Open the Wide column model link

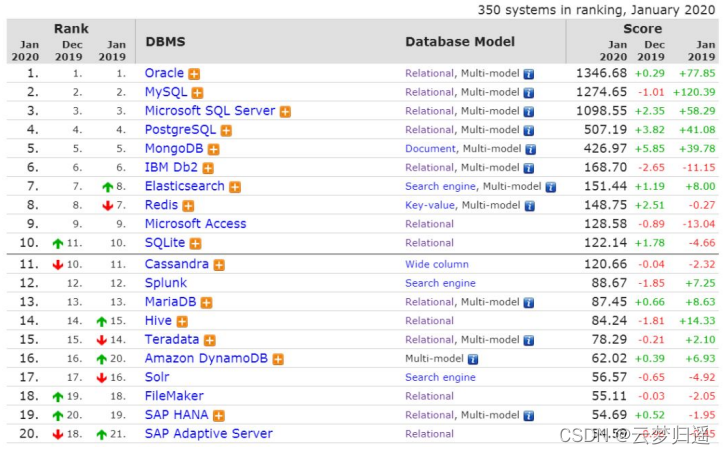pyautogui.click(x=437, y=264)
